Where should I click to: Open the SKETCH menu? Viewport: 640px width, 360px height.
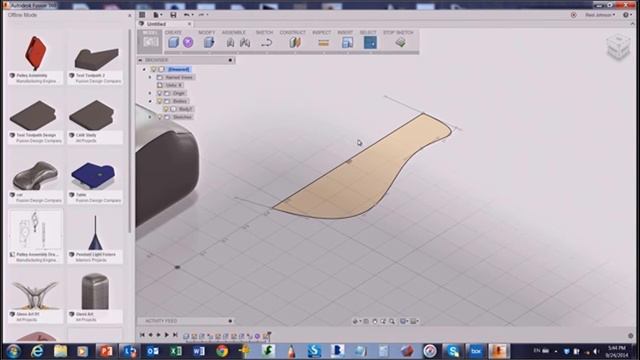264,32
